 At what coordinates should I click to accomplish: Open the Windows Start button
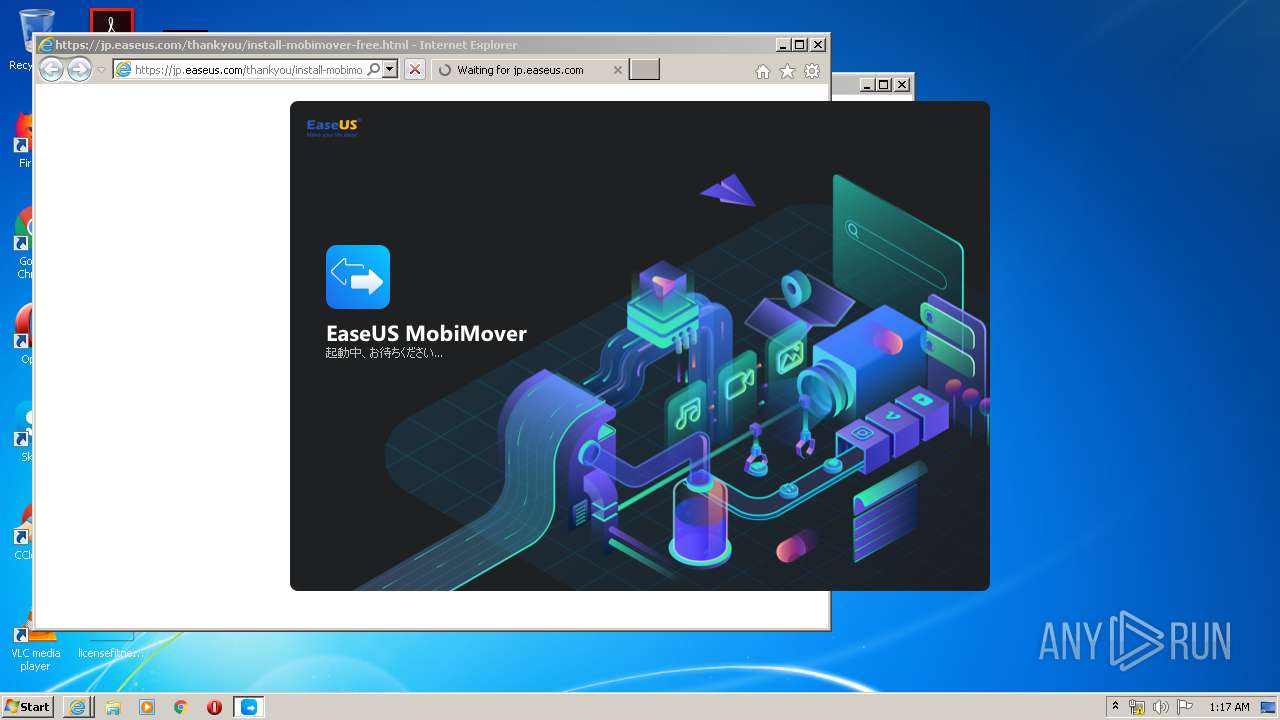point(27,706)
